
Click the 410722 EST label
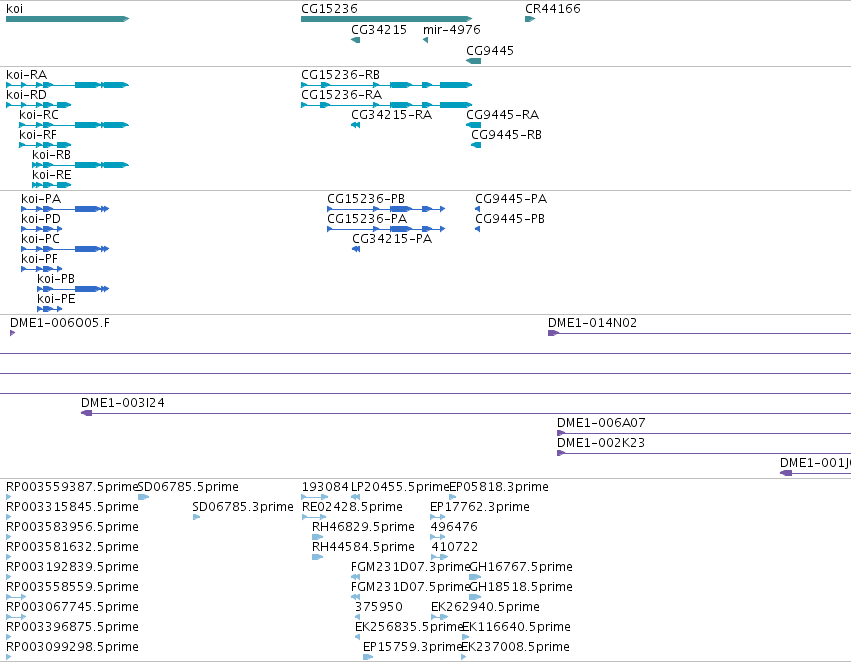click(455, 548)
